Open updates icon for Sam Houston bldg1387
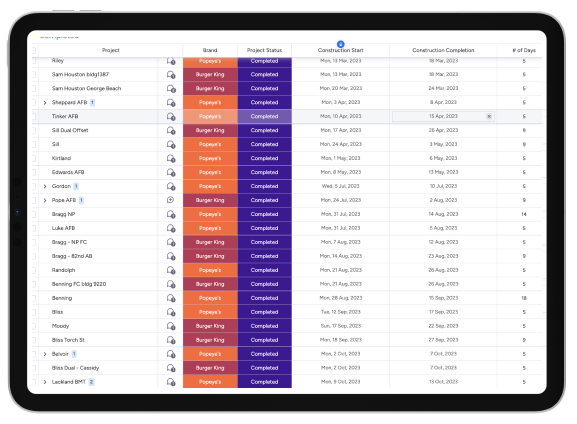The width and height of the screenshot is (577, 424). pos(171,75)
